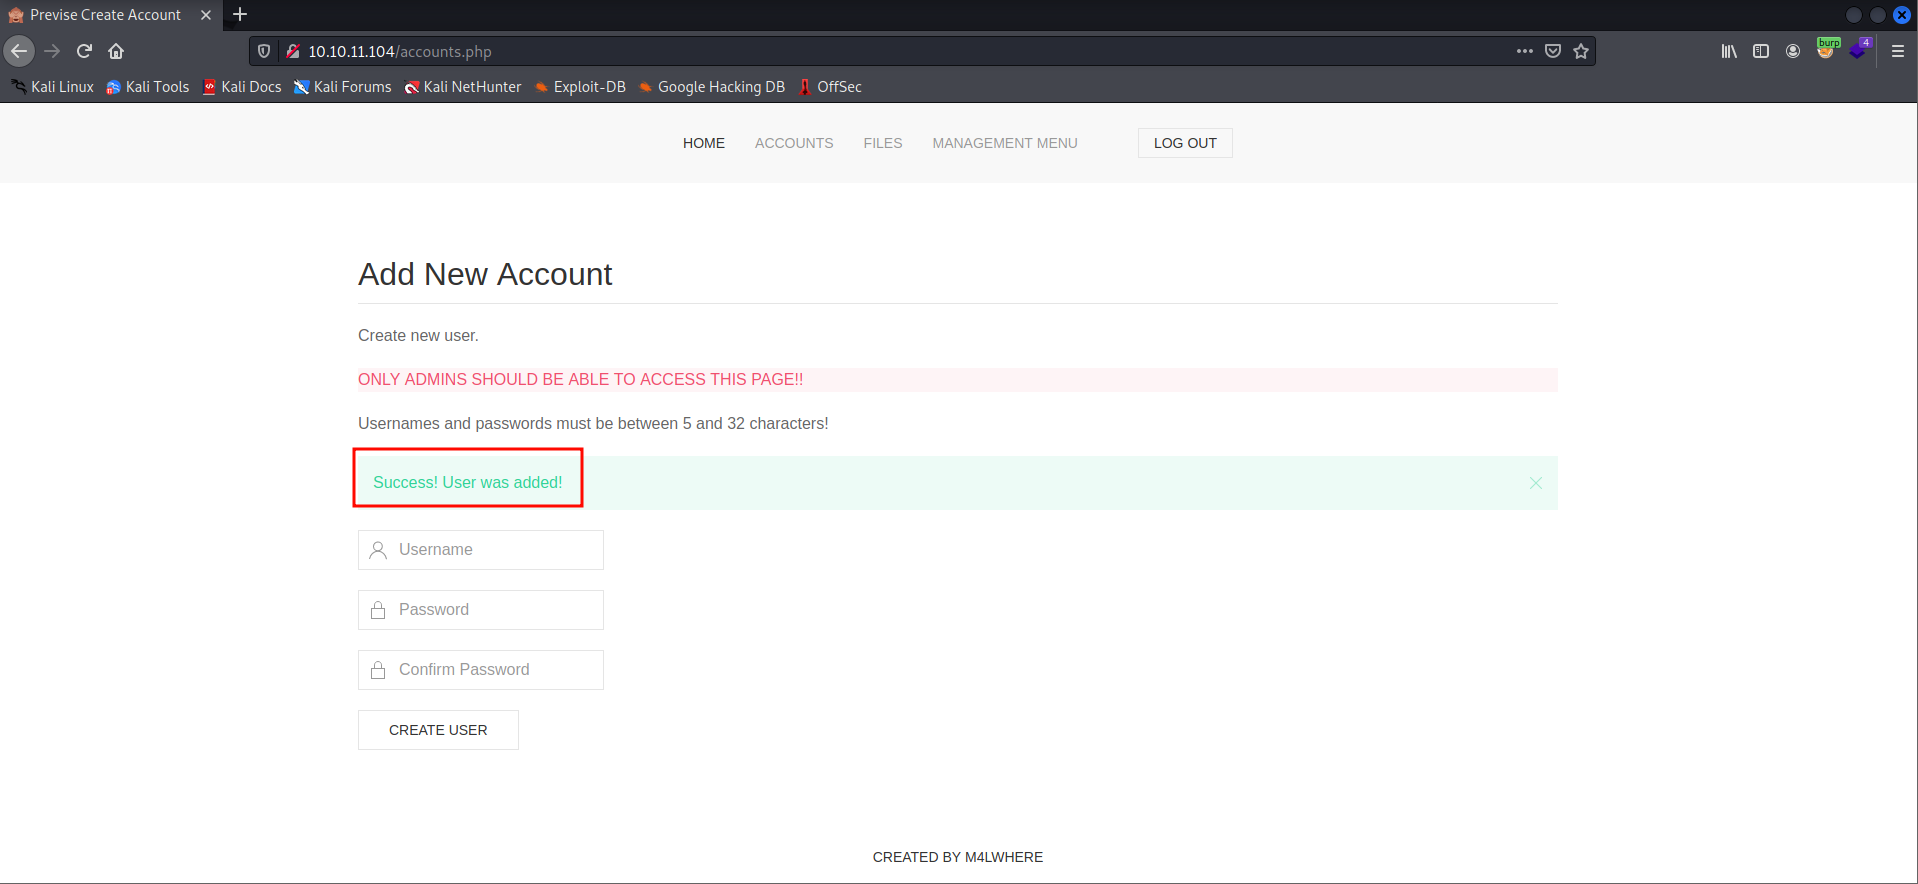Open the tracking protection shield icon
The width and height of the screenshot is (1918, 884).
coord(264,51)
